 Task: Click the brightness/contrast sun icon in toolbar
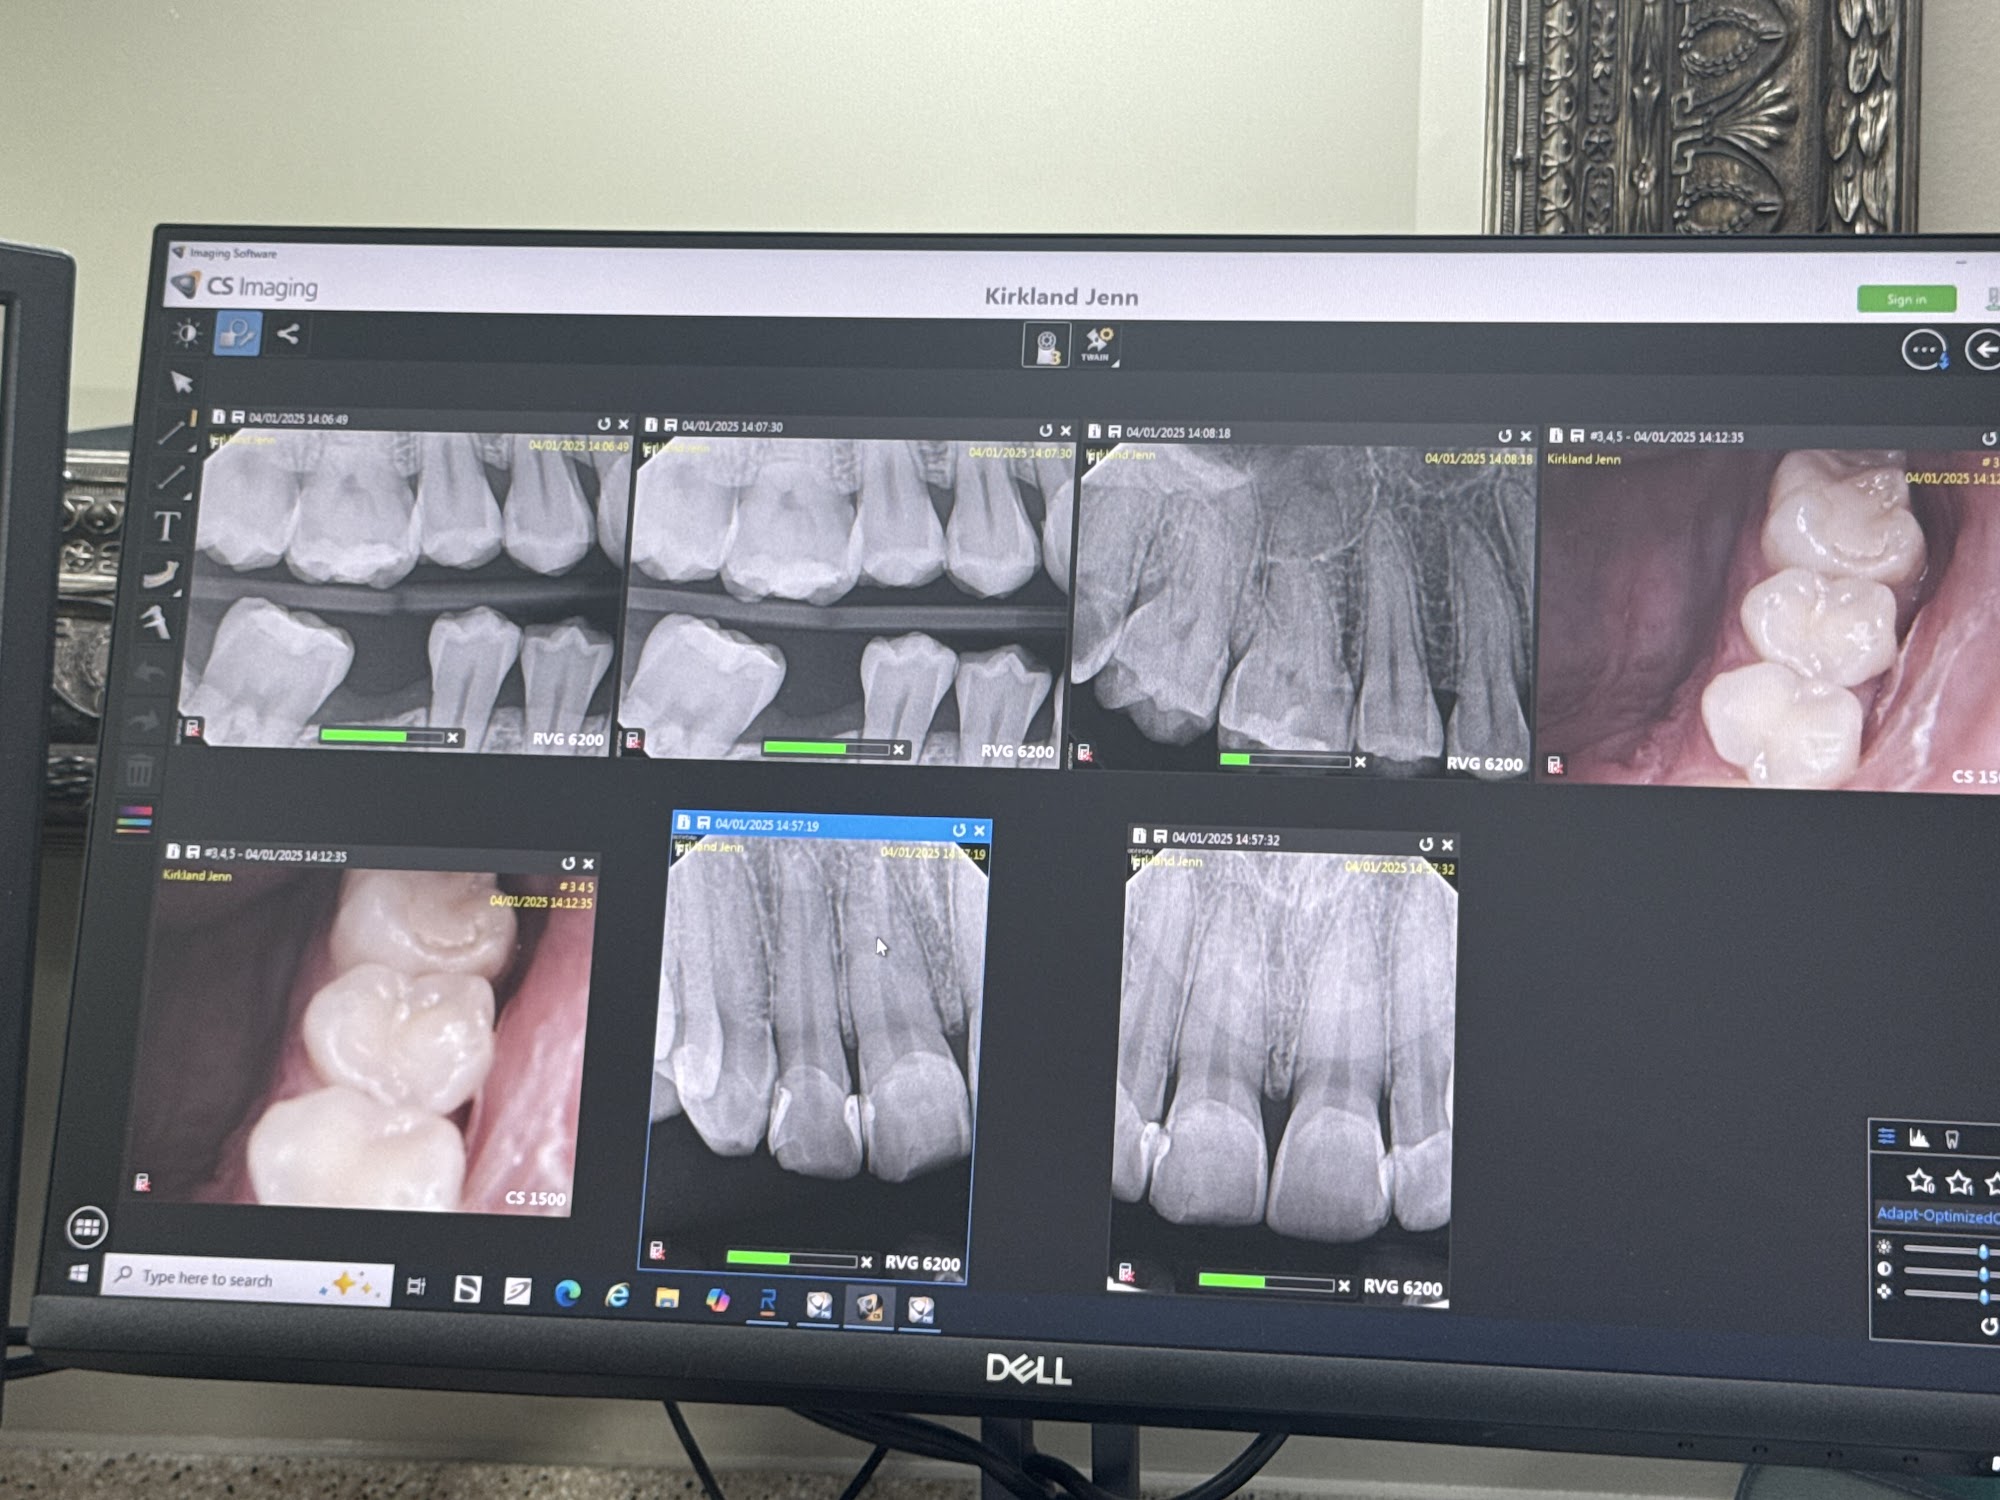(x=187, y=333)
